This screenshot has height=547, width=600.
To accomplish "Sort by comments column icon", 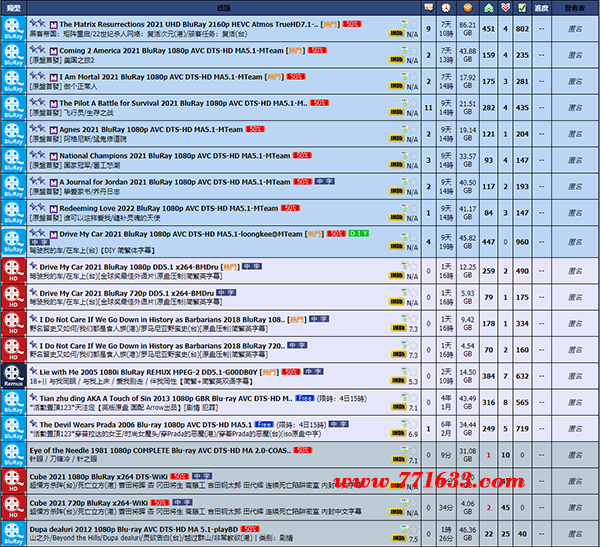I will click(429, 8).
